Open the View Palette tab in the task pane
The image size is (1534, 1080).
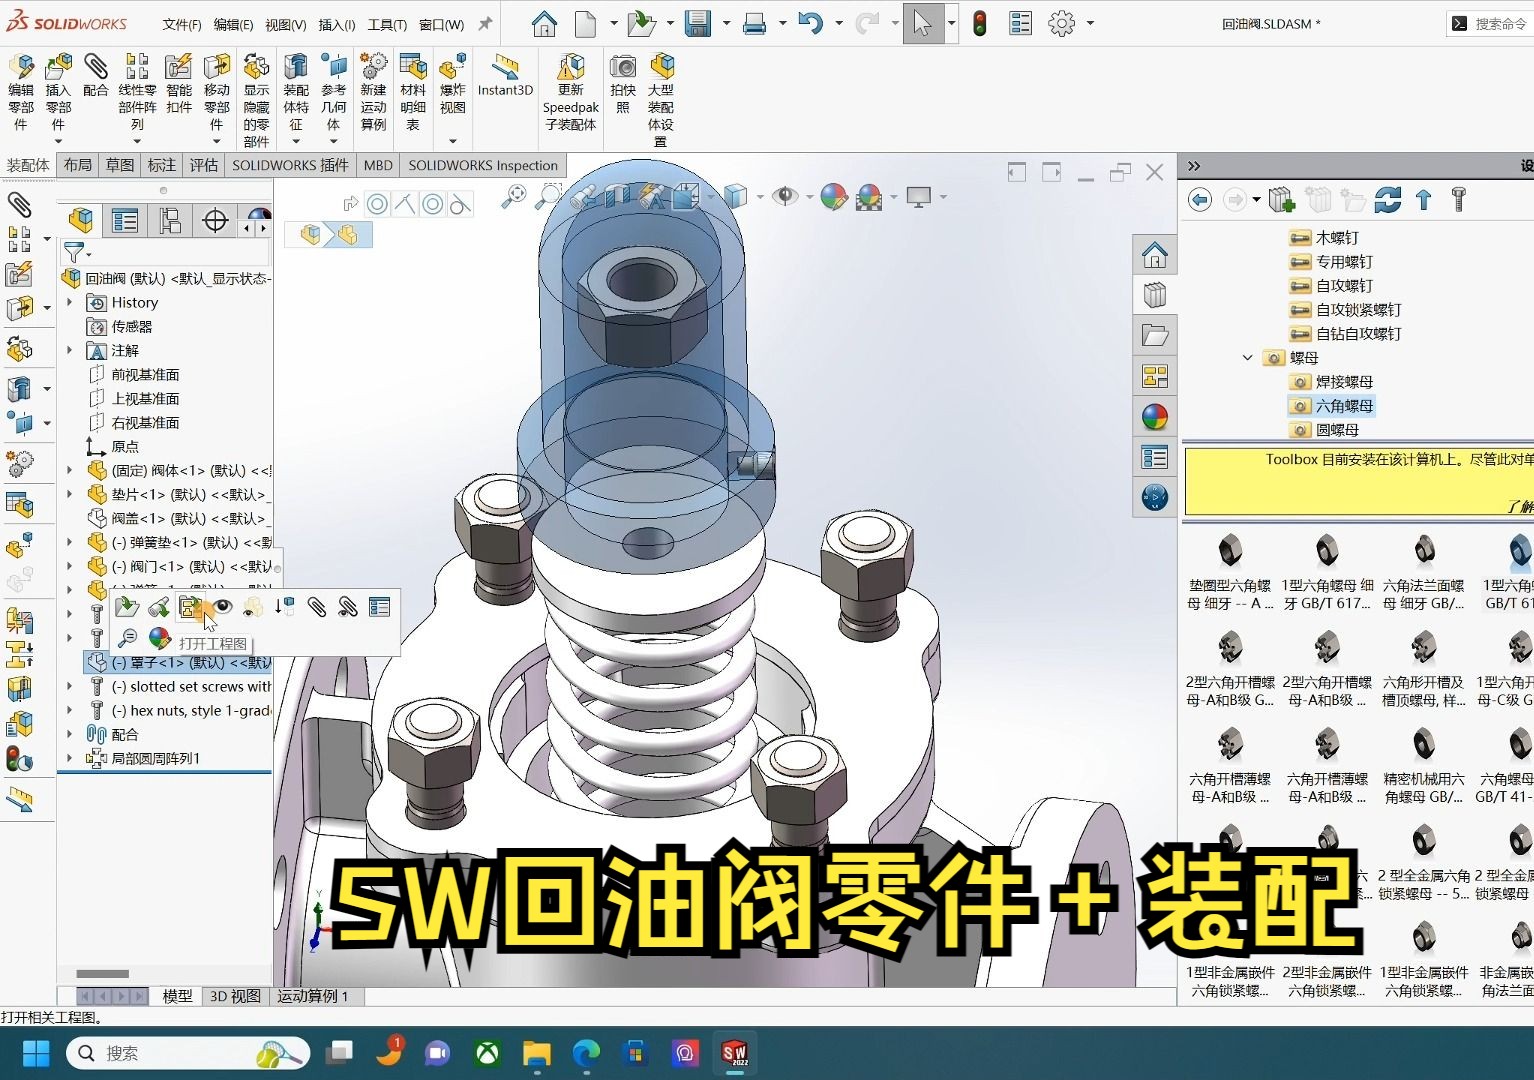pyautogui.click(x=1154, y=376)
